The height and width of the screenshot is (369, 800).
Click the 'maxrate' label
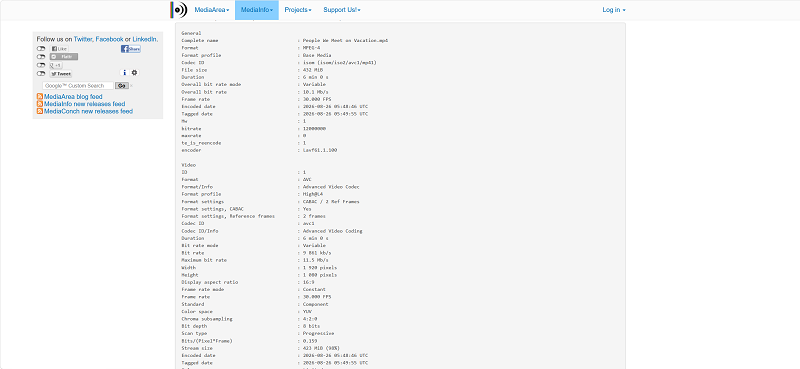tap(191, 136)
